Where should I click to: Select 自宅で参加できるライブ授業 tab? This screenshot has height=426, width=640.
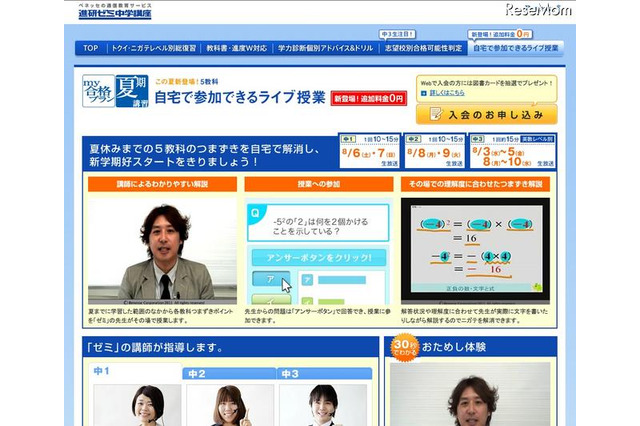pos(516,48)
